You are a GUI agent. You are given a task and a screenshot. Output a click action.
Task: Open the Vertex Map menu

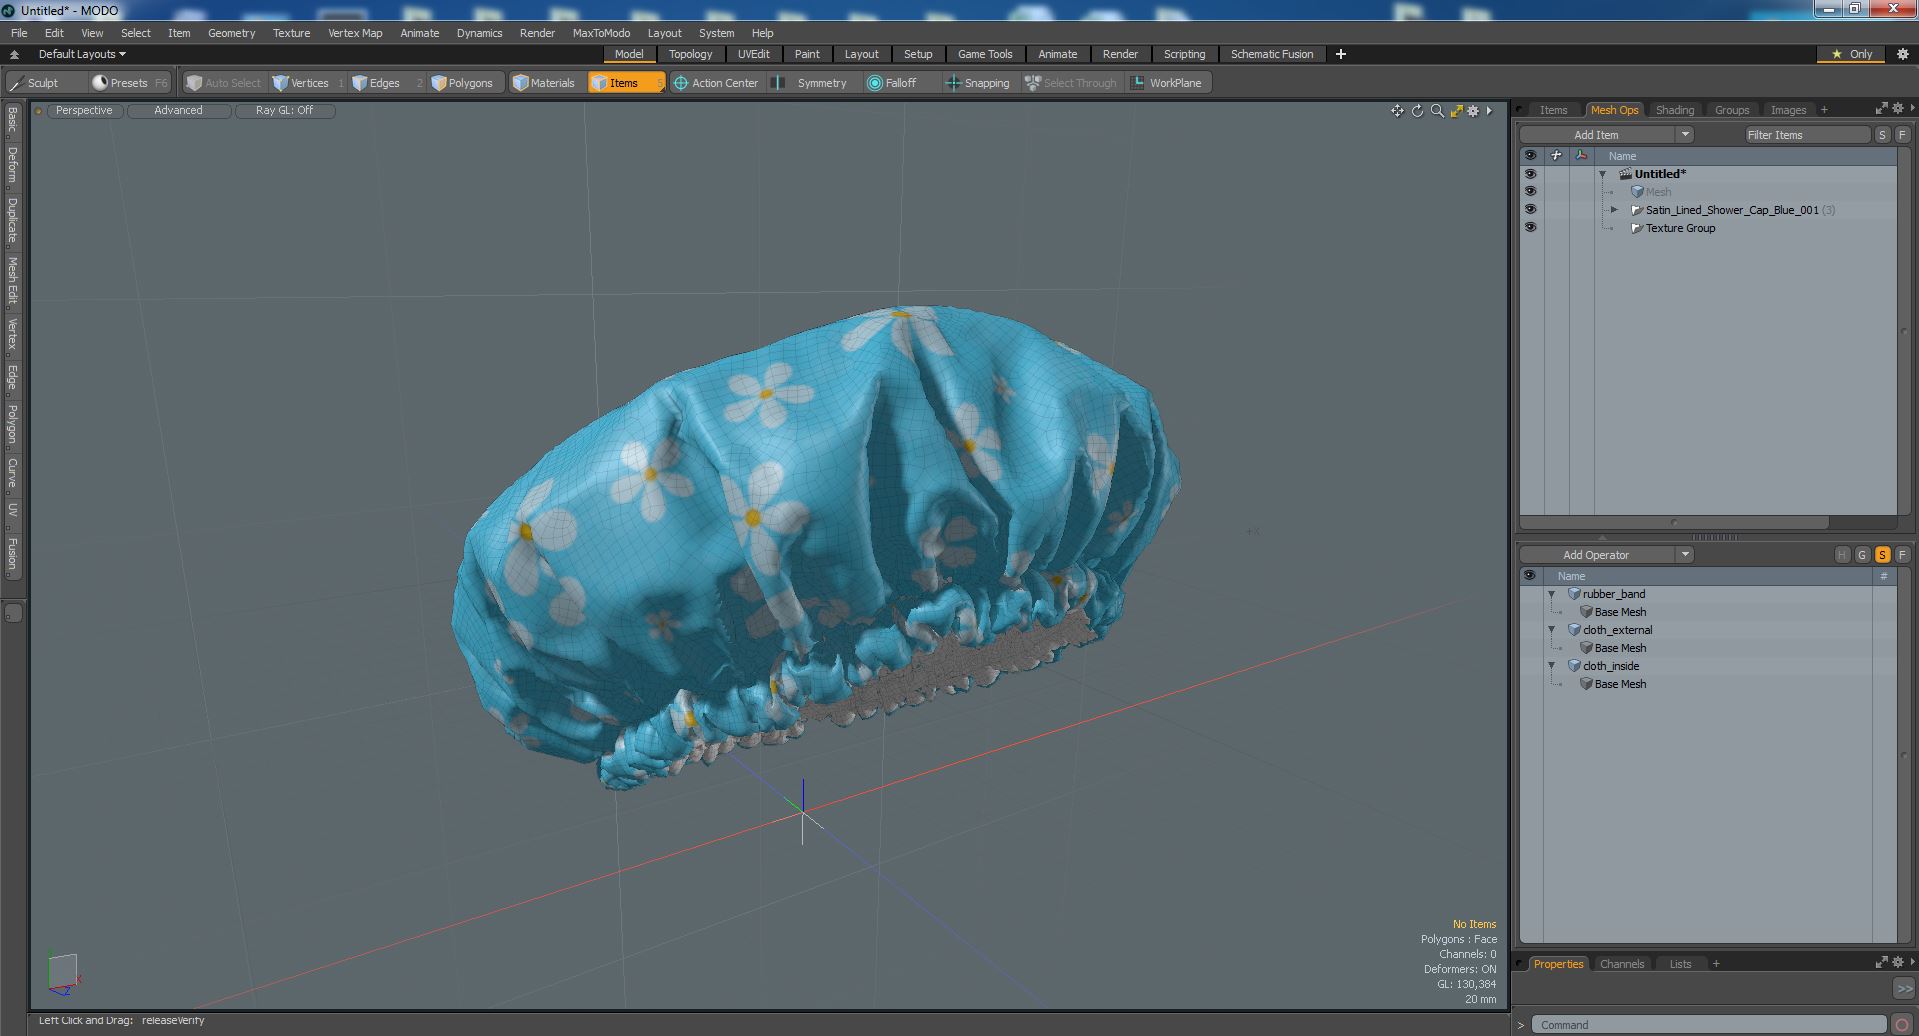click(x=355, y=33)
